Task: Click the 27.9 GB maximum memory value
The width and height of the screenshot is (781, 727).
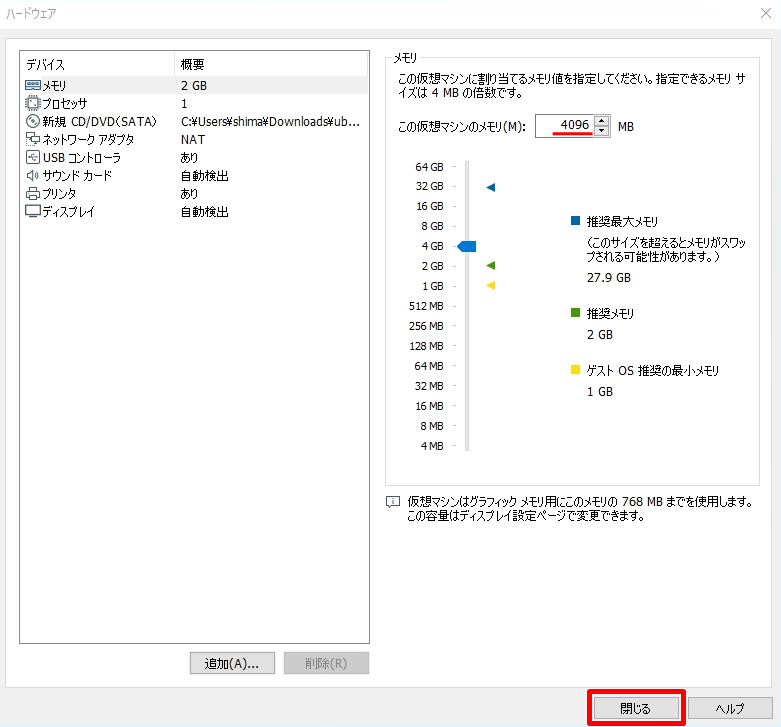Action: click(x=609, y=277)
